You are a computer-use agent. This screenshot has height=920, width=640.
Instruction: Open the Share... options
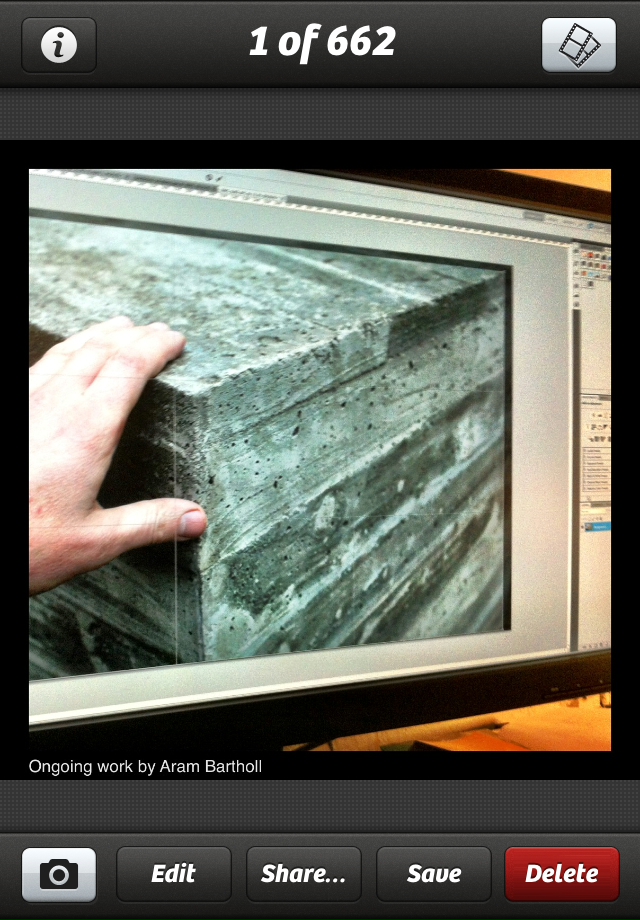tap(304, 874)
